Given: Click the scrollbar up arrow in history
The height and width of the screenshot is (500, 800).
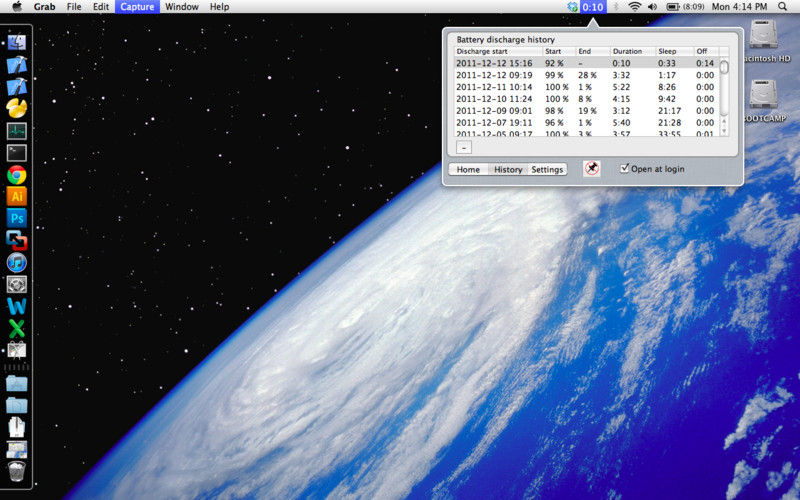Looking at the screenshot, I should [723, 122].
